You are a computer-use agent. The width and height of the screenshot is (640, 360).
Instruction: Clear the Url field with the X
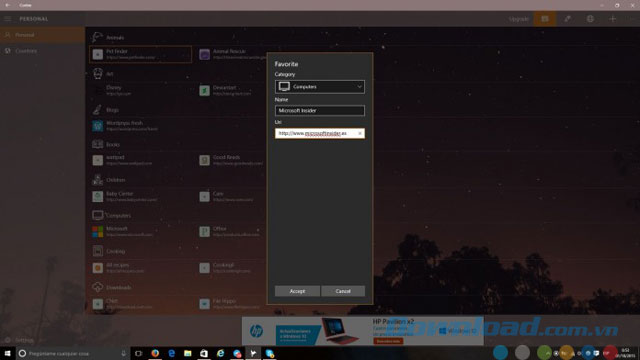(x=360, y=133)
